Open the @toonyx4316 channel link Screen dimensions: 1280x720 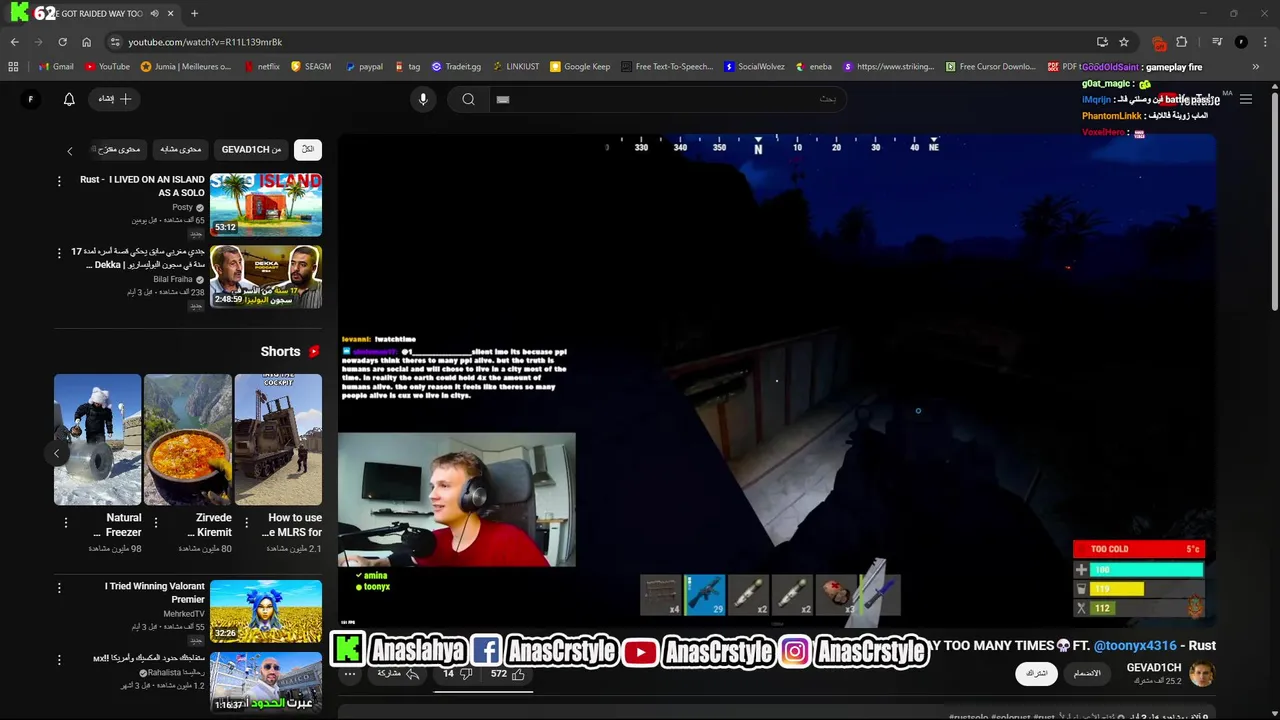point(1135,646)
